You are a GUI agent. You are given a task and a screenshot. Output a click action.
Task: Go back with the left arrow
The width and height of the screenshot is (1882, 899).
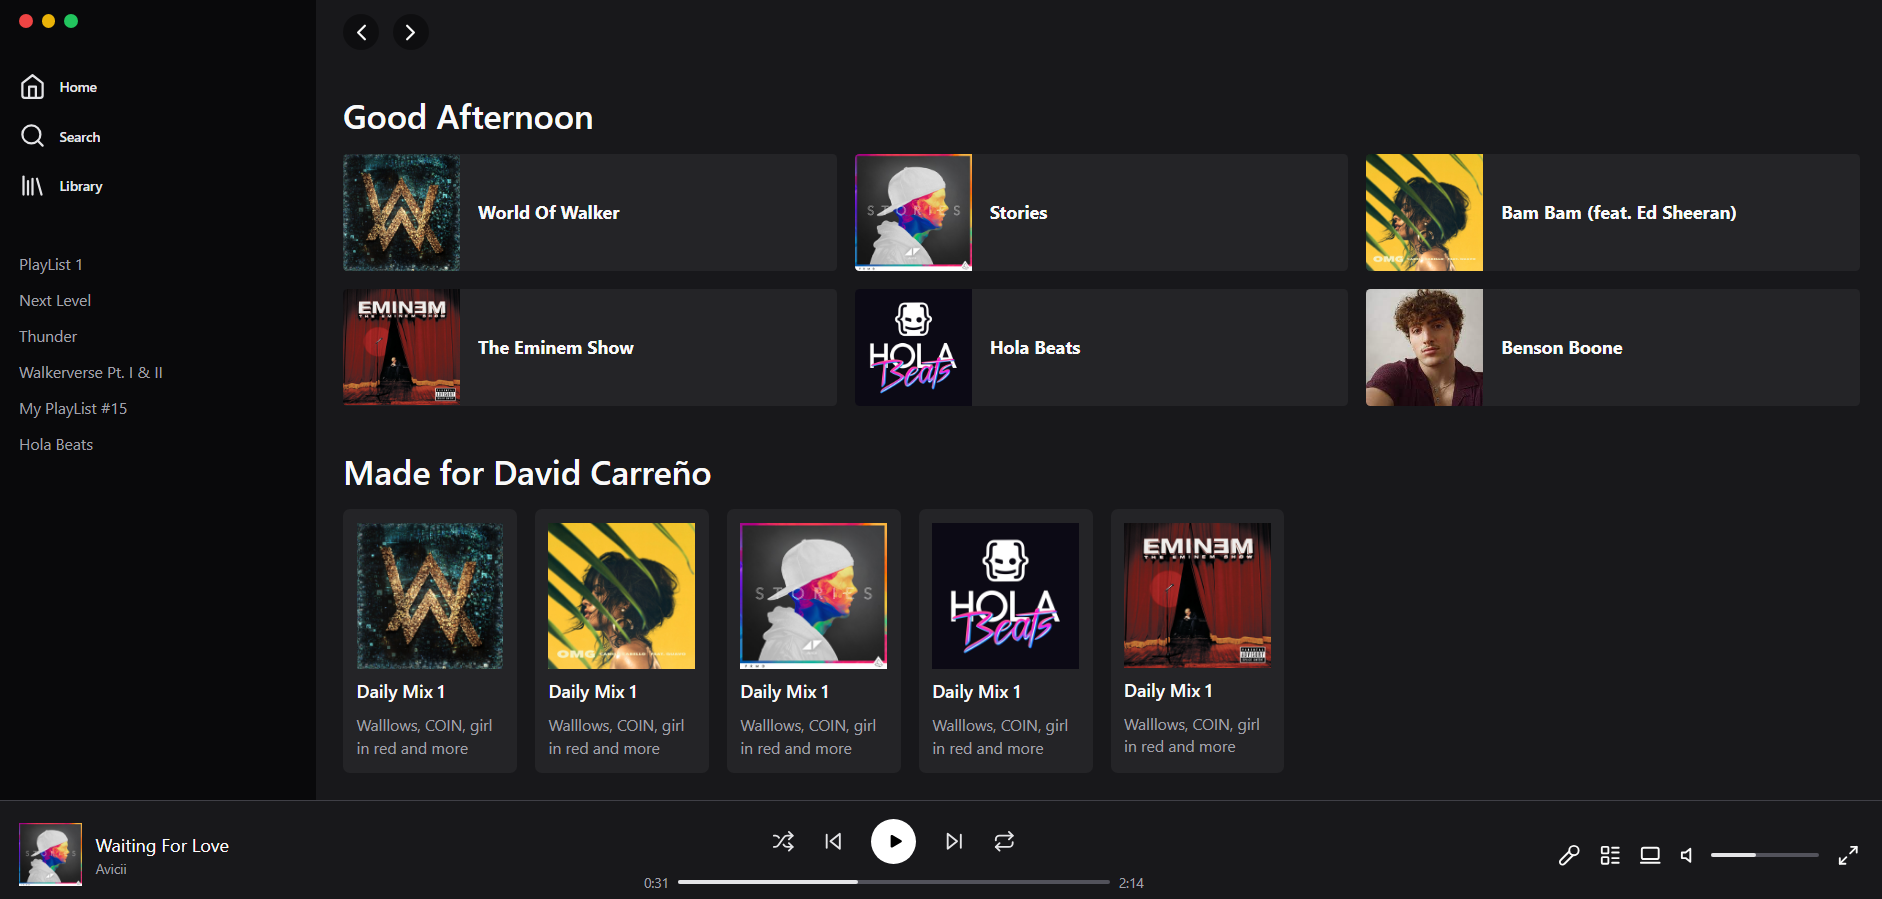tap(361, 32)
